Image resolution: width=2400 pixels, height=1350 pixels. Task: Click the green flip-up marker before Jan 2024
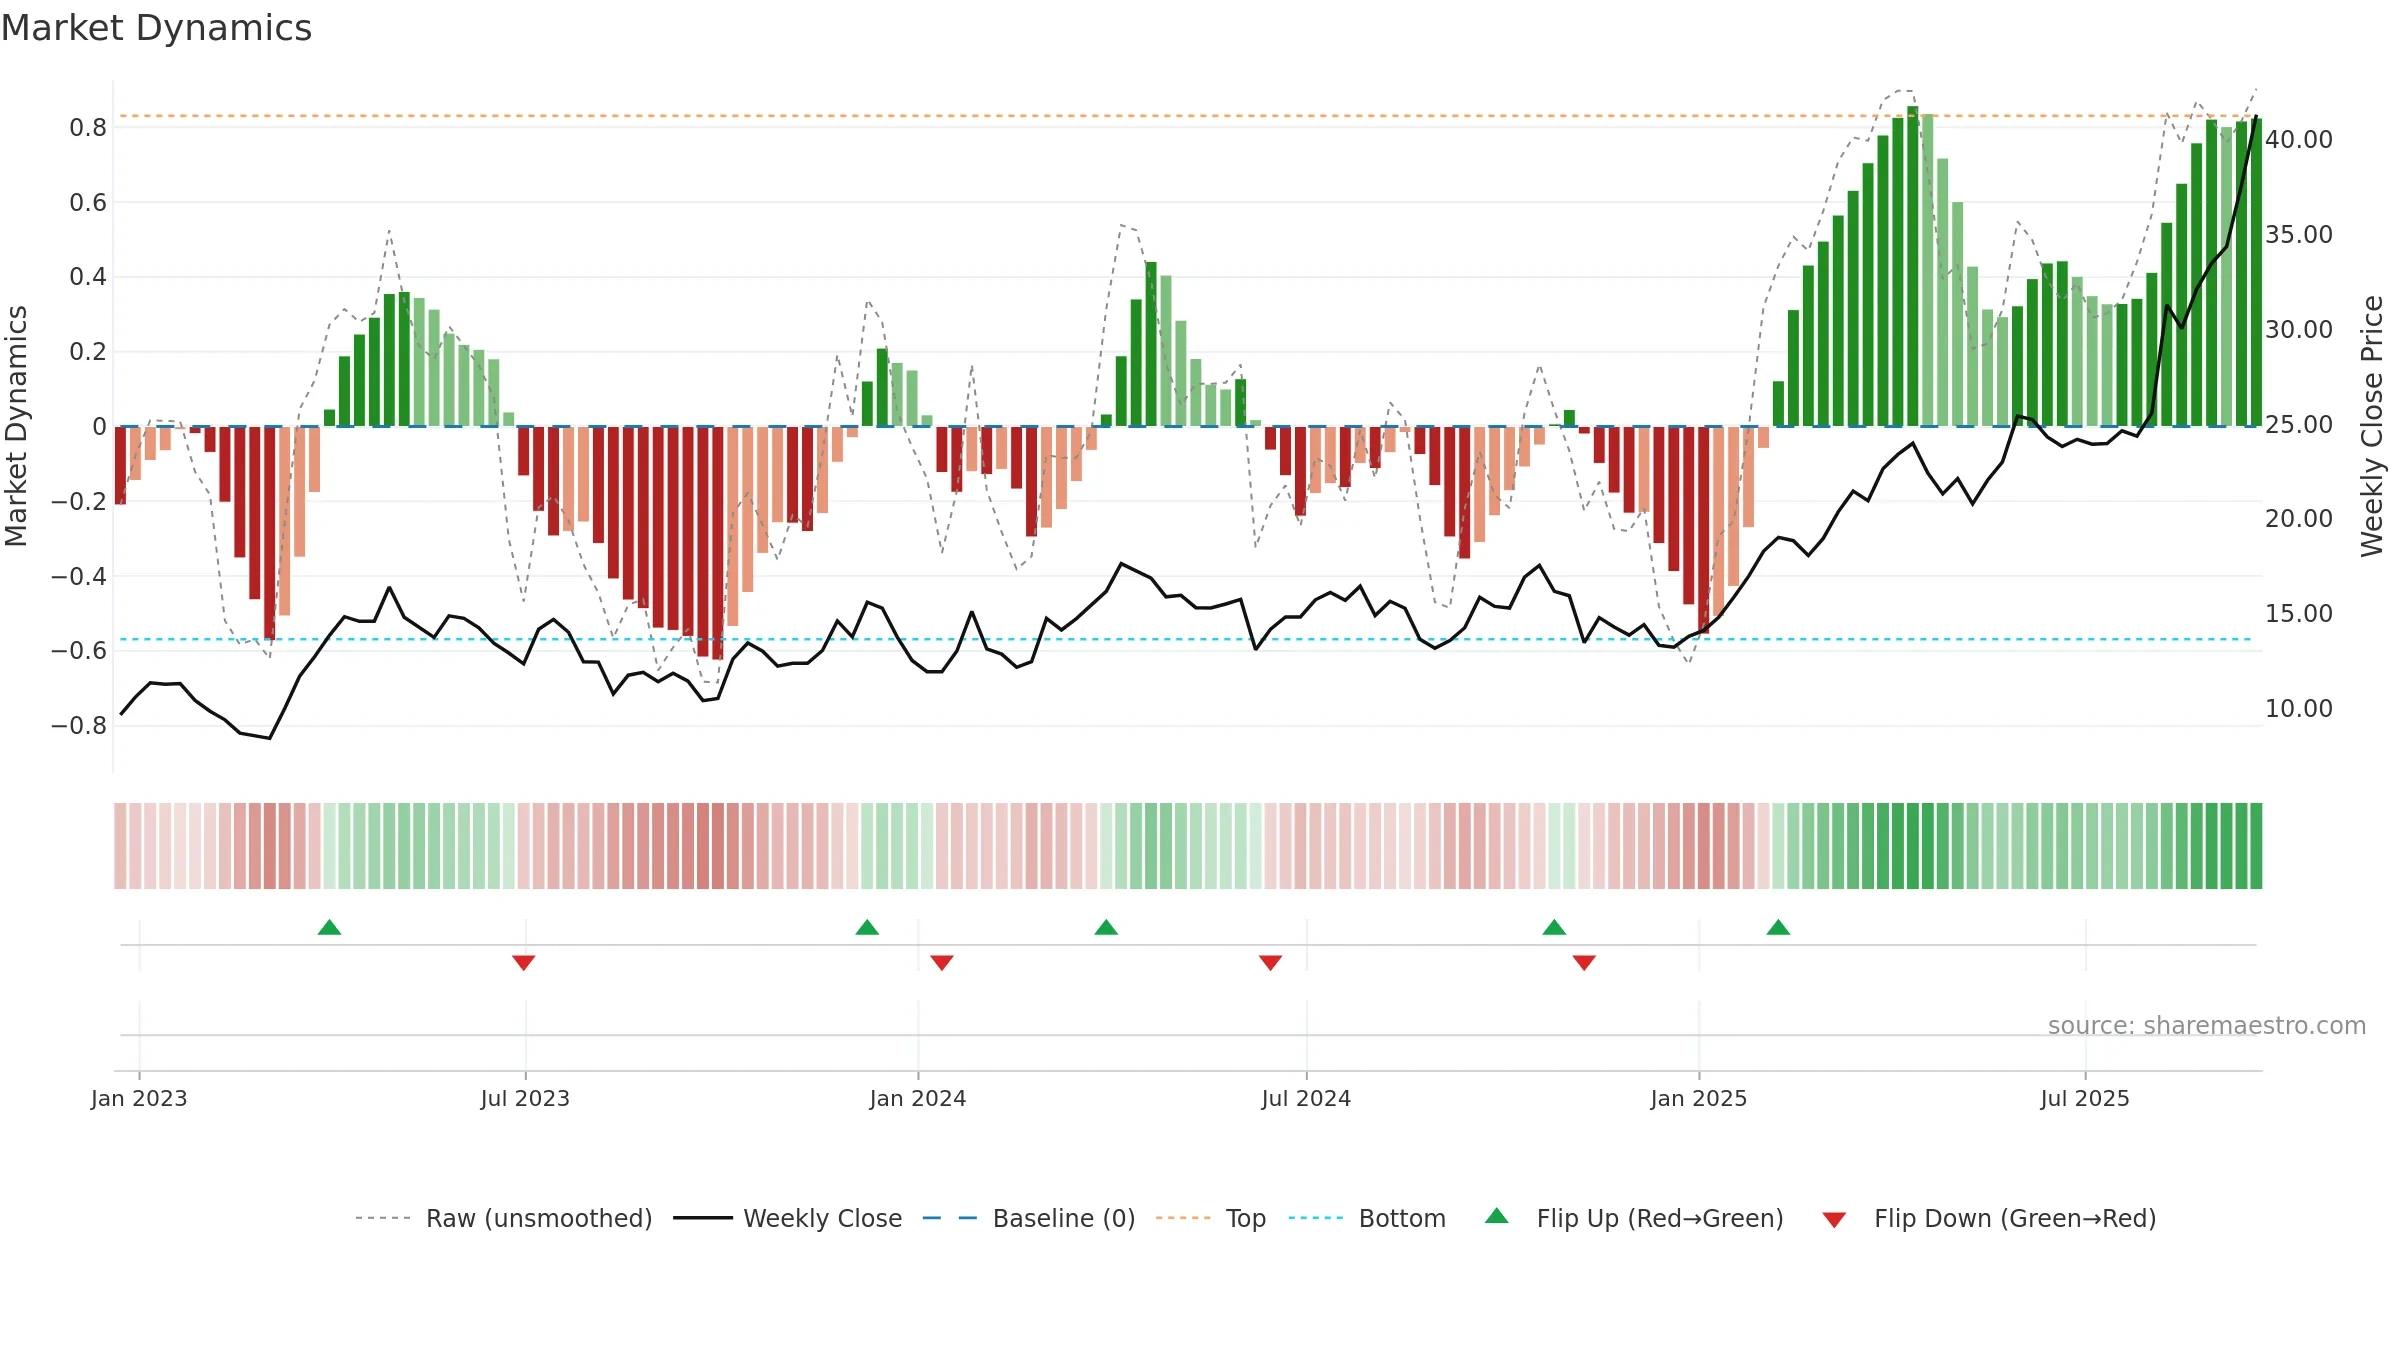tap(867, 927)
